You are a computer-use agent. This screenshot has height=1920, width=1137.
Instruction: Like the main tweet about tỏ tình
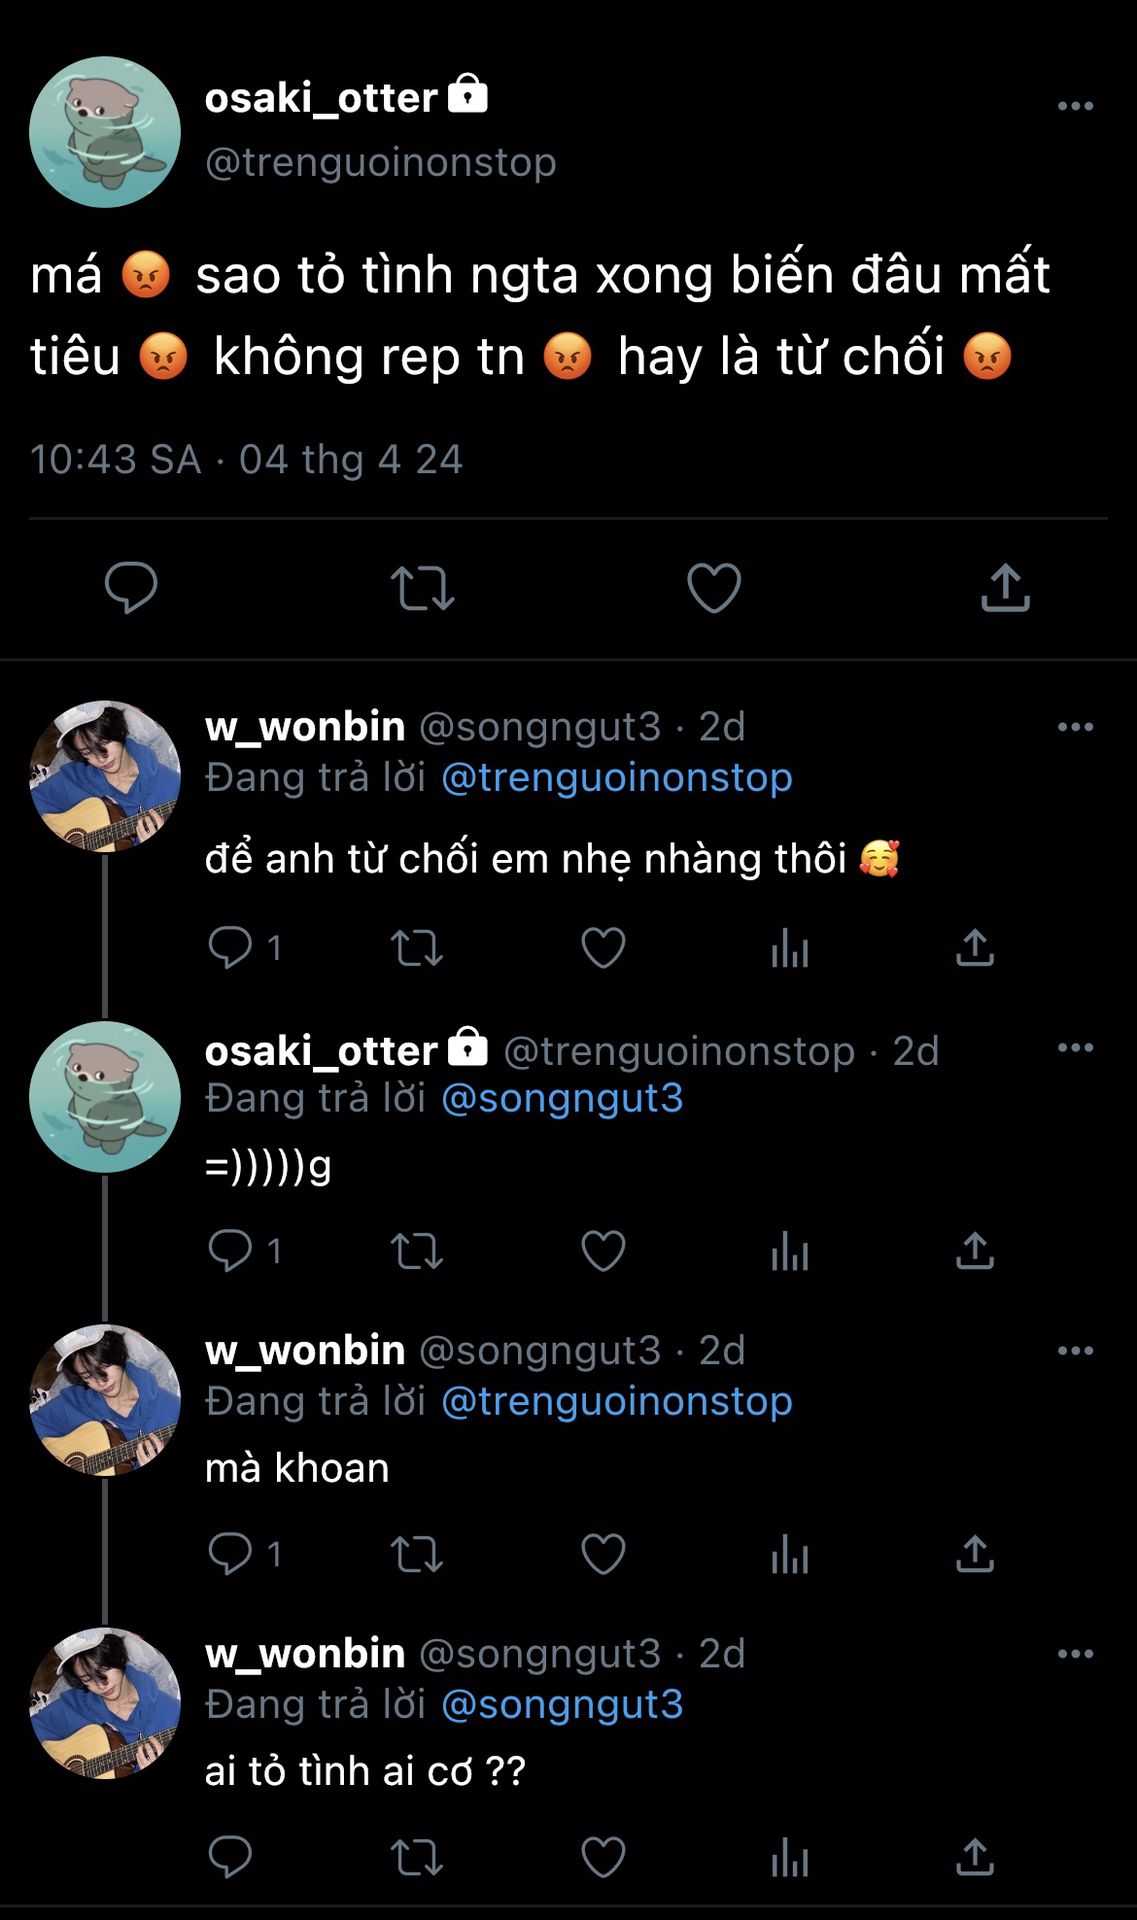[x=714, y=588]
